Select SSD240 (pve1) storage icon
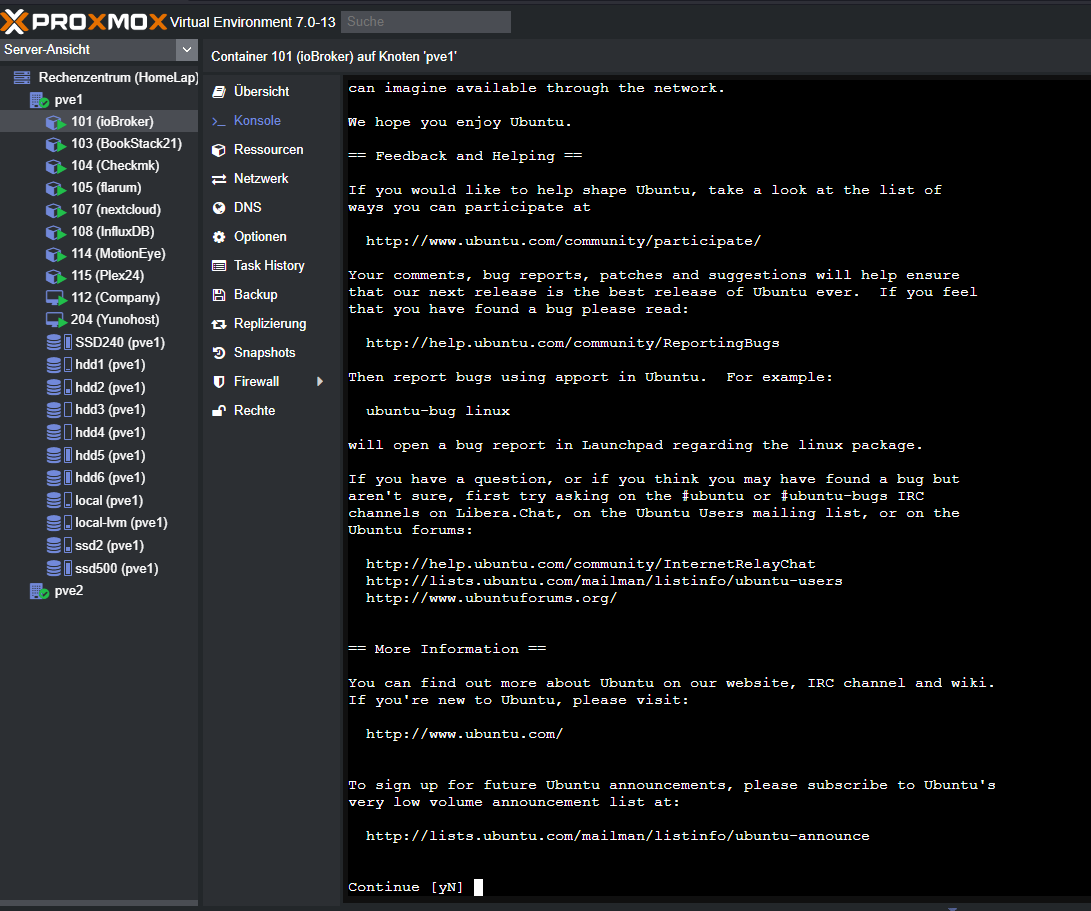Viewport: 1091px width, 911px height. coord(59,342)
